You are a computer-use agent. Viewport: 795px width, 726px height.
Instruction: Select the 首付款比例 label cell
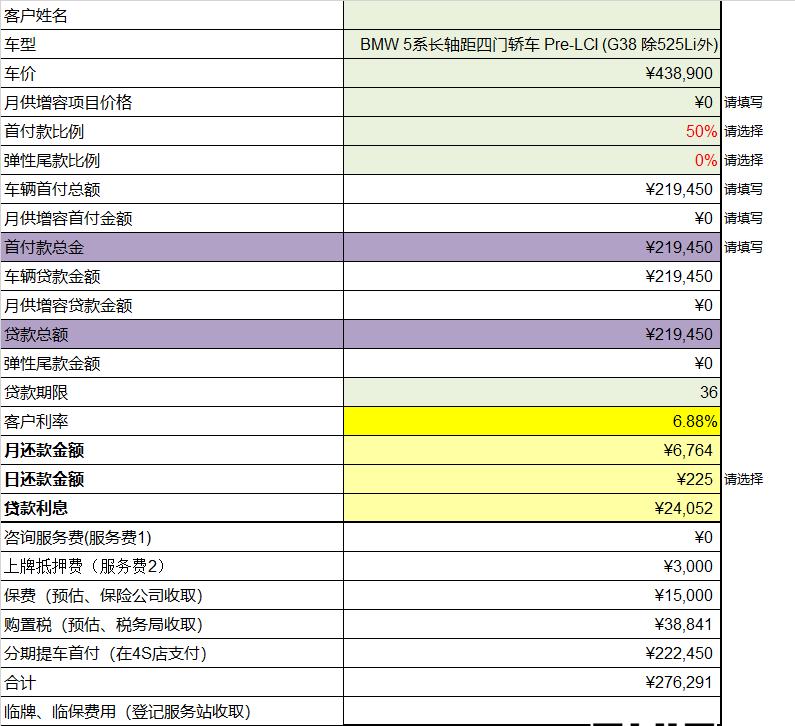click(x=172, y=131)
